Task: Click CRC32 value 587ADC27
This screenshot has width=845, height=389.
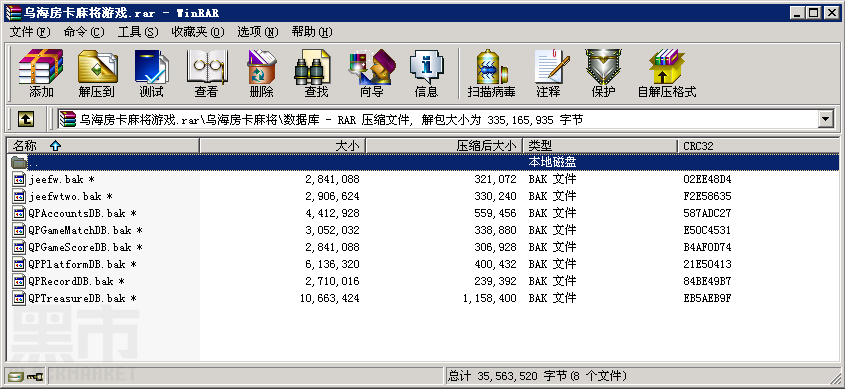Action: pyautogui.click(x=707, y=213)
